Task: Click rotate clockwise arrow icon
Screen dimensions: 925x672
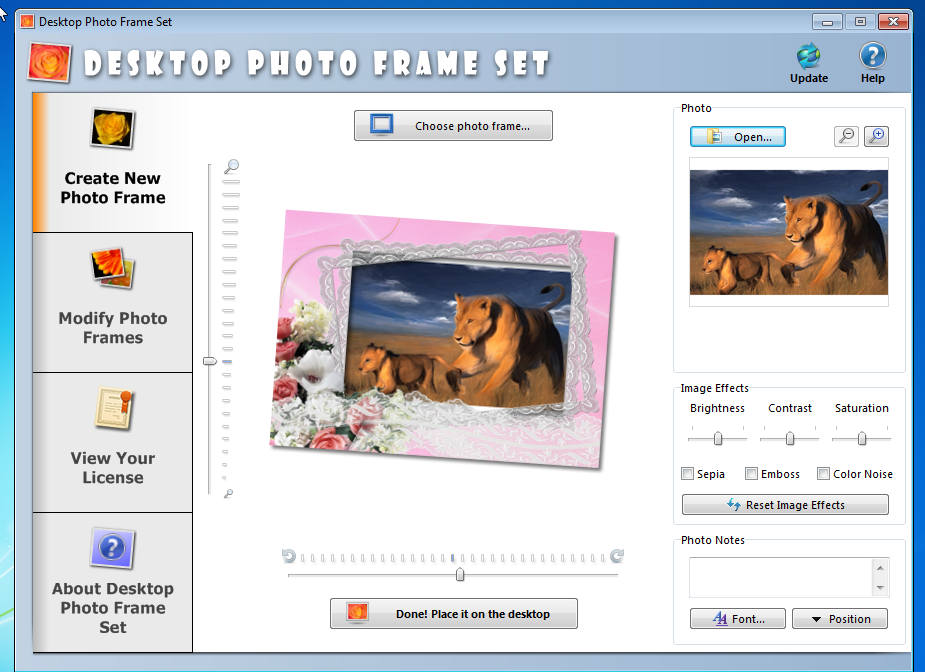Action: coord(617,556)
